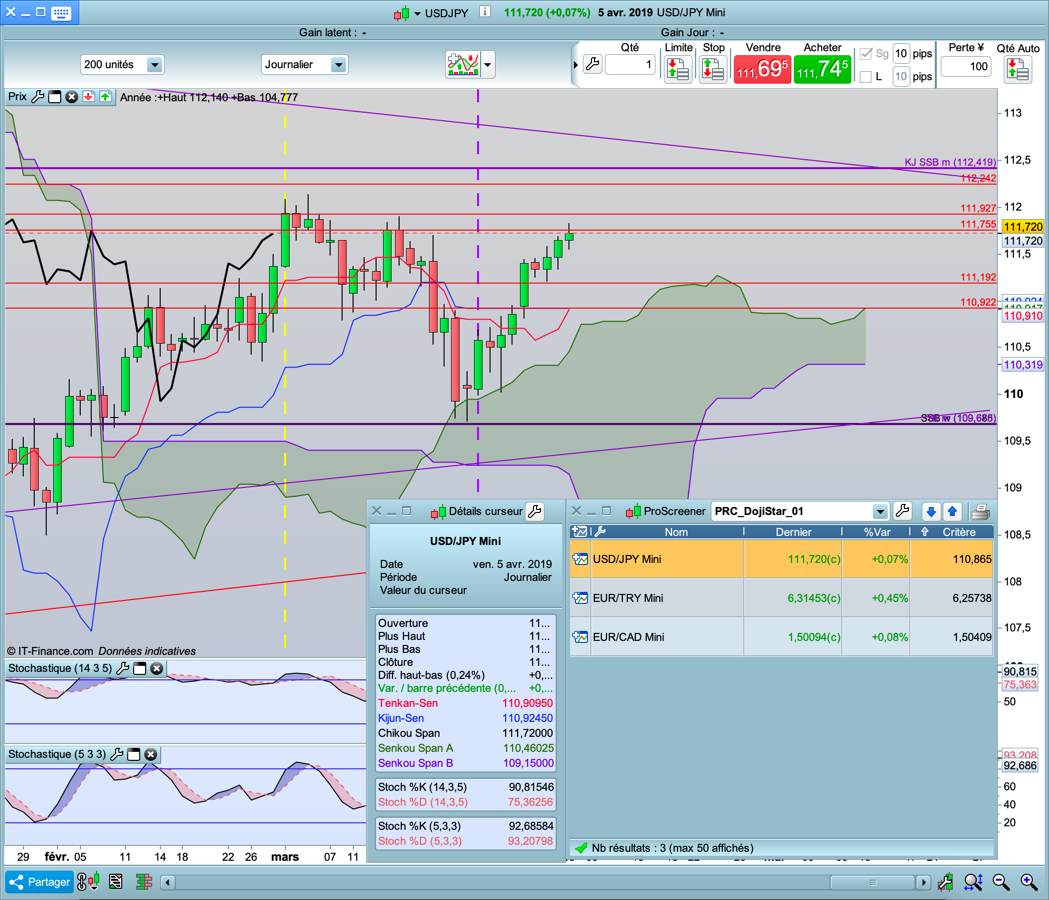
Task: Remove the Stochastique (5 3 3) indicator
Action: (x=150, y=754)
